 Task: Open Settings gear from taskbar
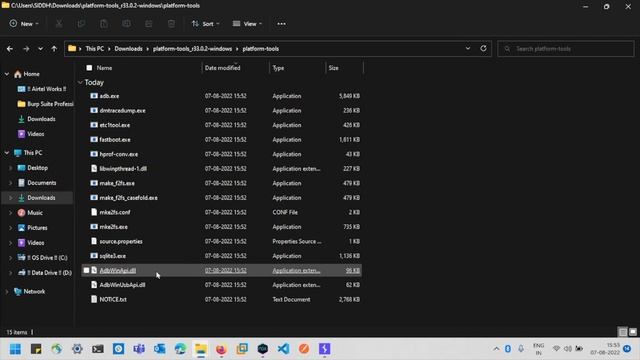(77, 349)
